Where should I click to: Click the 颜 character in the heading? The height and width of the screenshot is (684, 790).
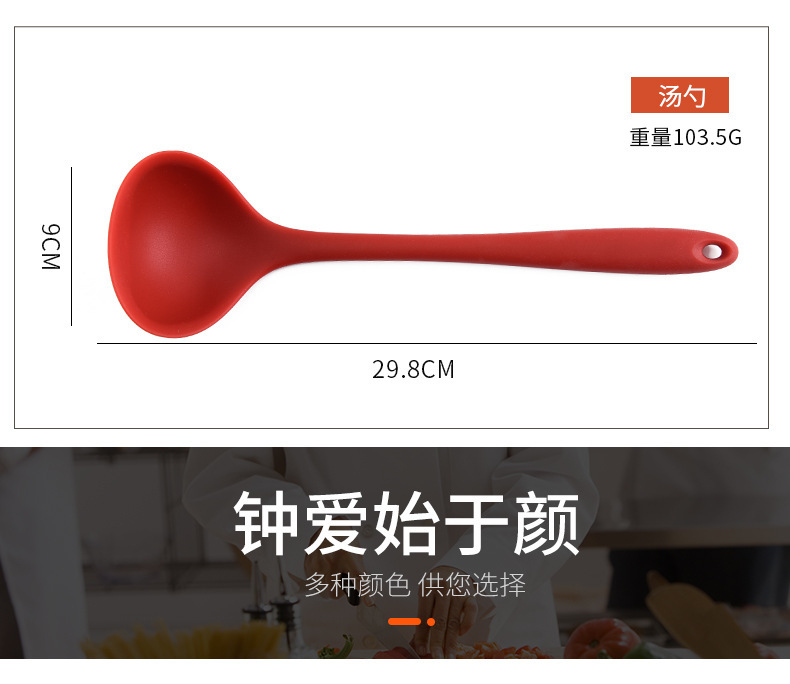pyautogui.click(x=546, y=524)
